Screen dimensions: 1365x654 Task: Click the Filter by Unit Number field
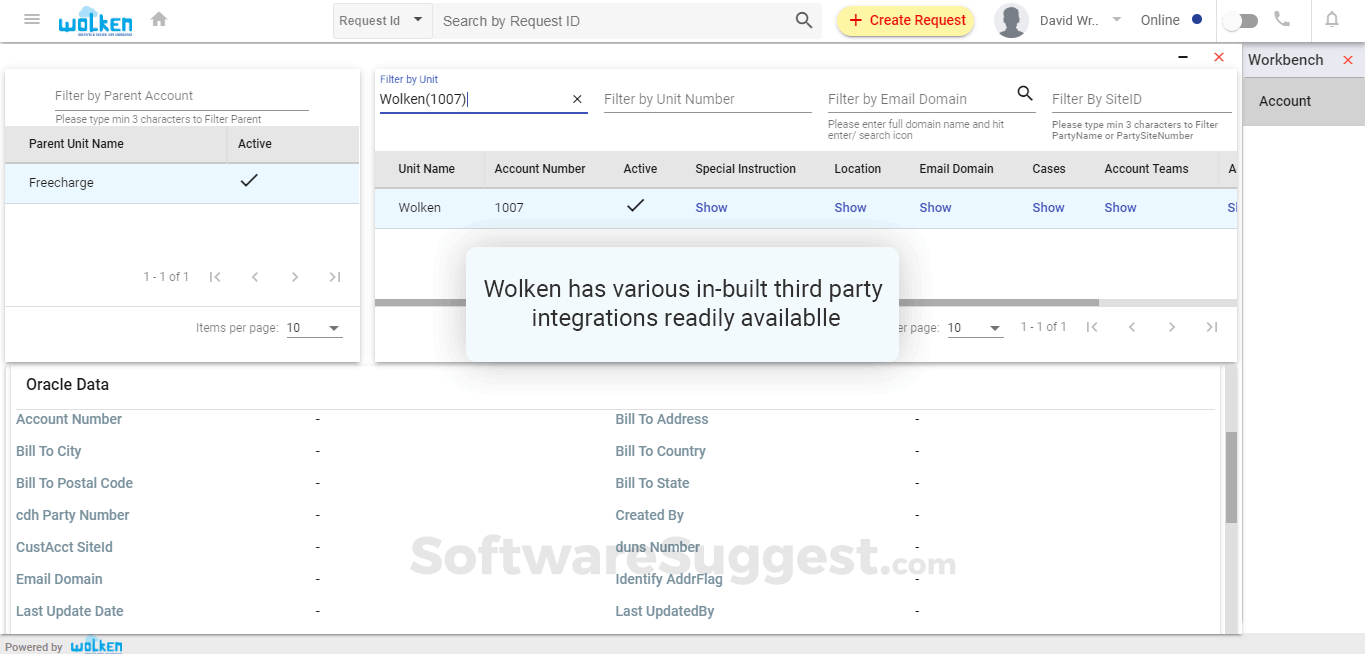point(708,99)
